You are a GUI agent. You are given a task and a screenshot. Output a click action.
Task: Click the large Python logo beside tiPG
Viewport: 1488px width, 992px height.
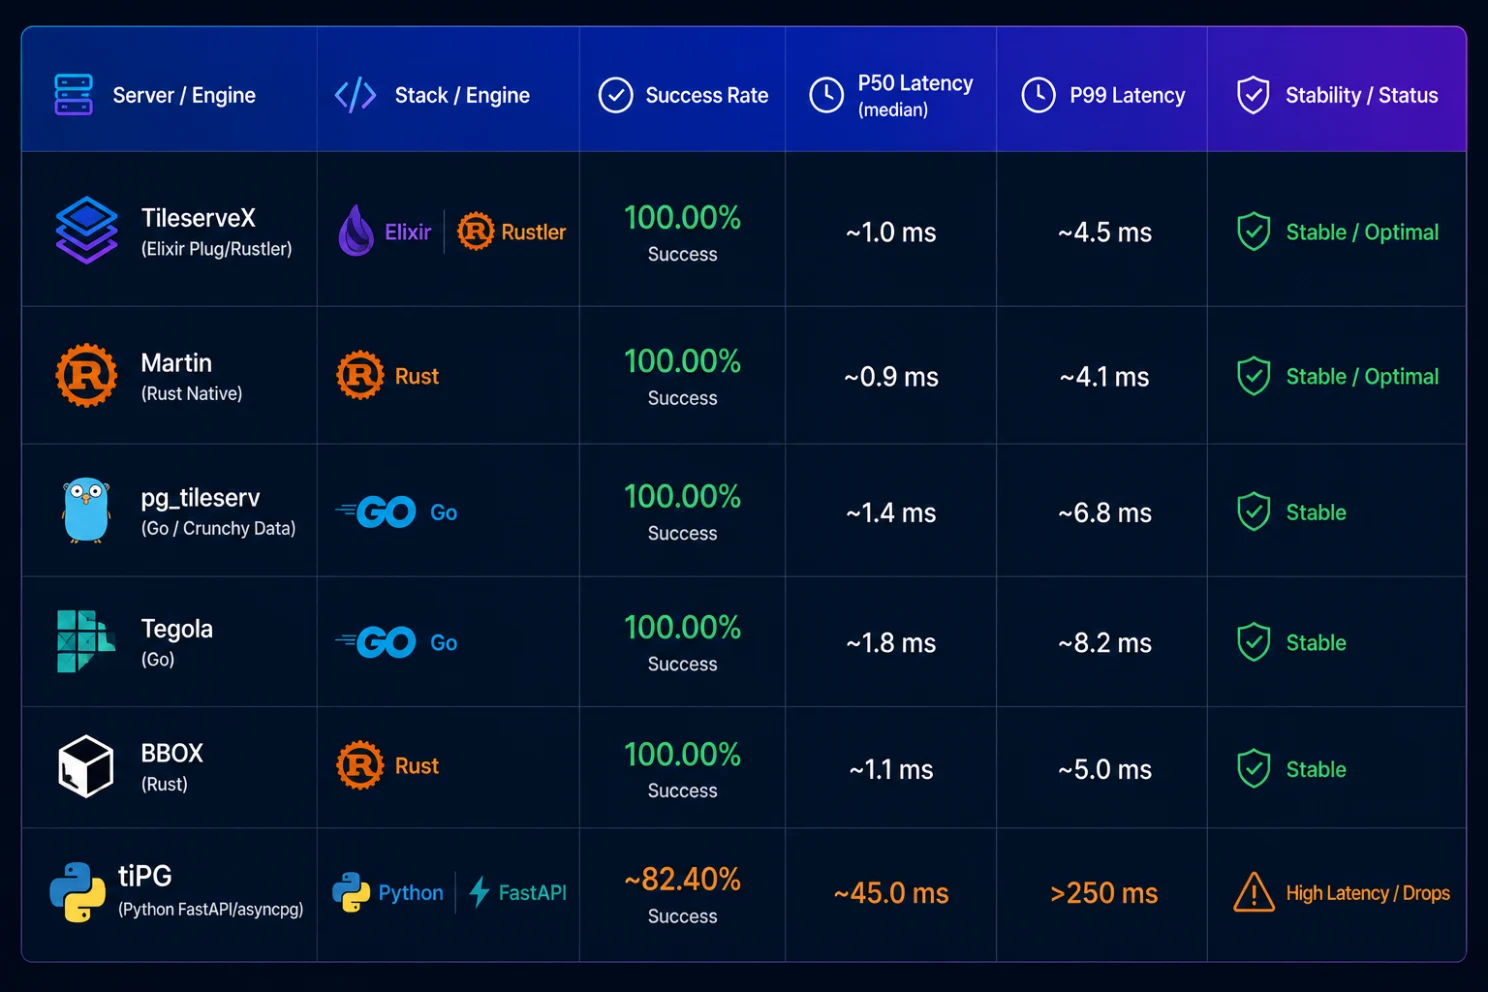coord(78,892)
